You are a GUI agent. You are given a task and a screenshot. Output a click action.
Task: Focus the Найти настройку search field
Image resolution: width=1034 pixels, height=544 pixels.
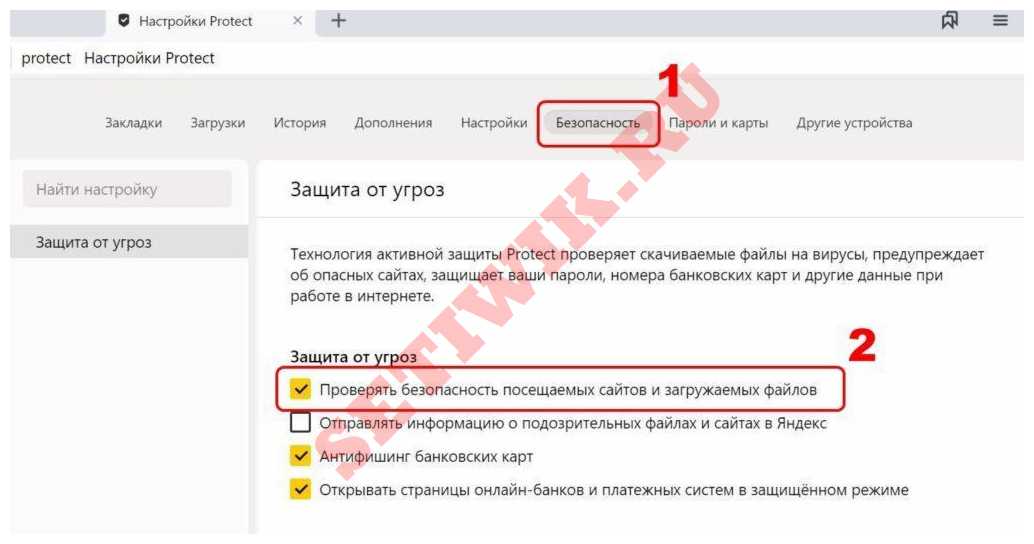click(127, 189)
